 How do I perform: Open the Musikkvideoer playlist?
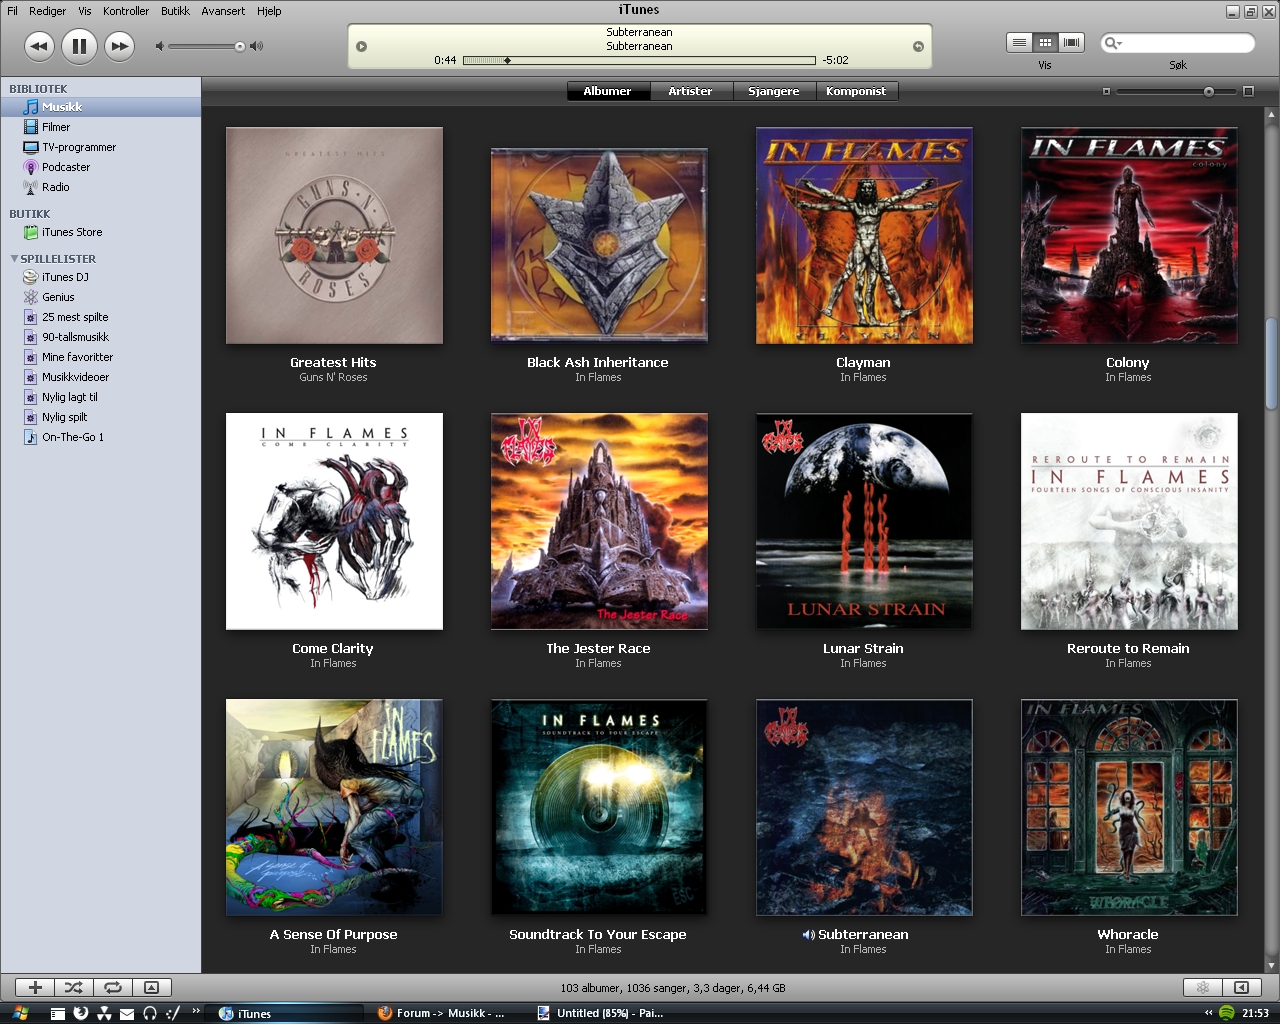[100, 377]
